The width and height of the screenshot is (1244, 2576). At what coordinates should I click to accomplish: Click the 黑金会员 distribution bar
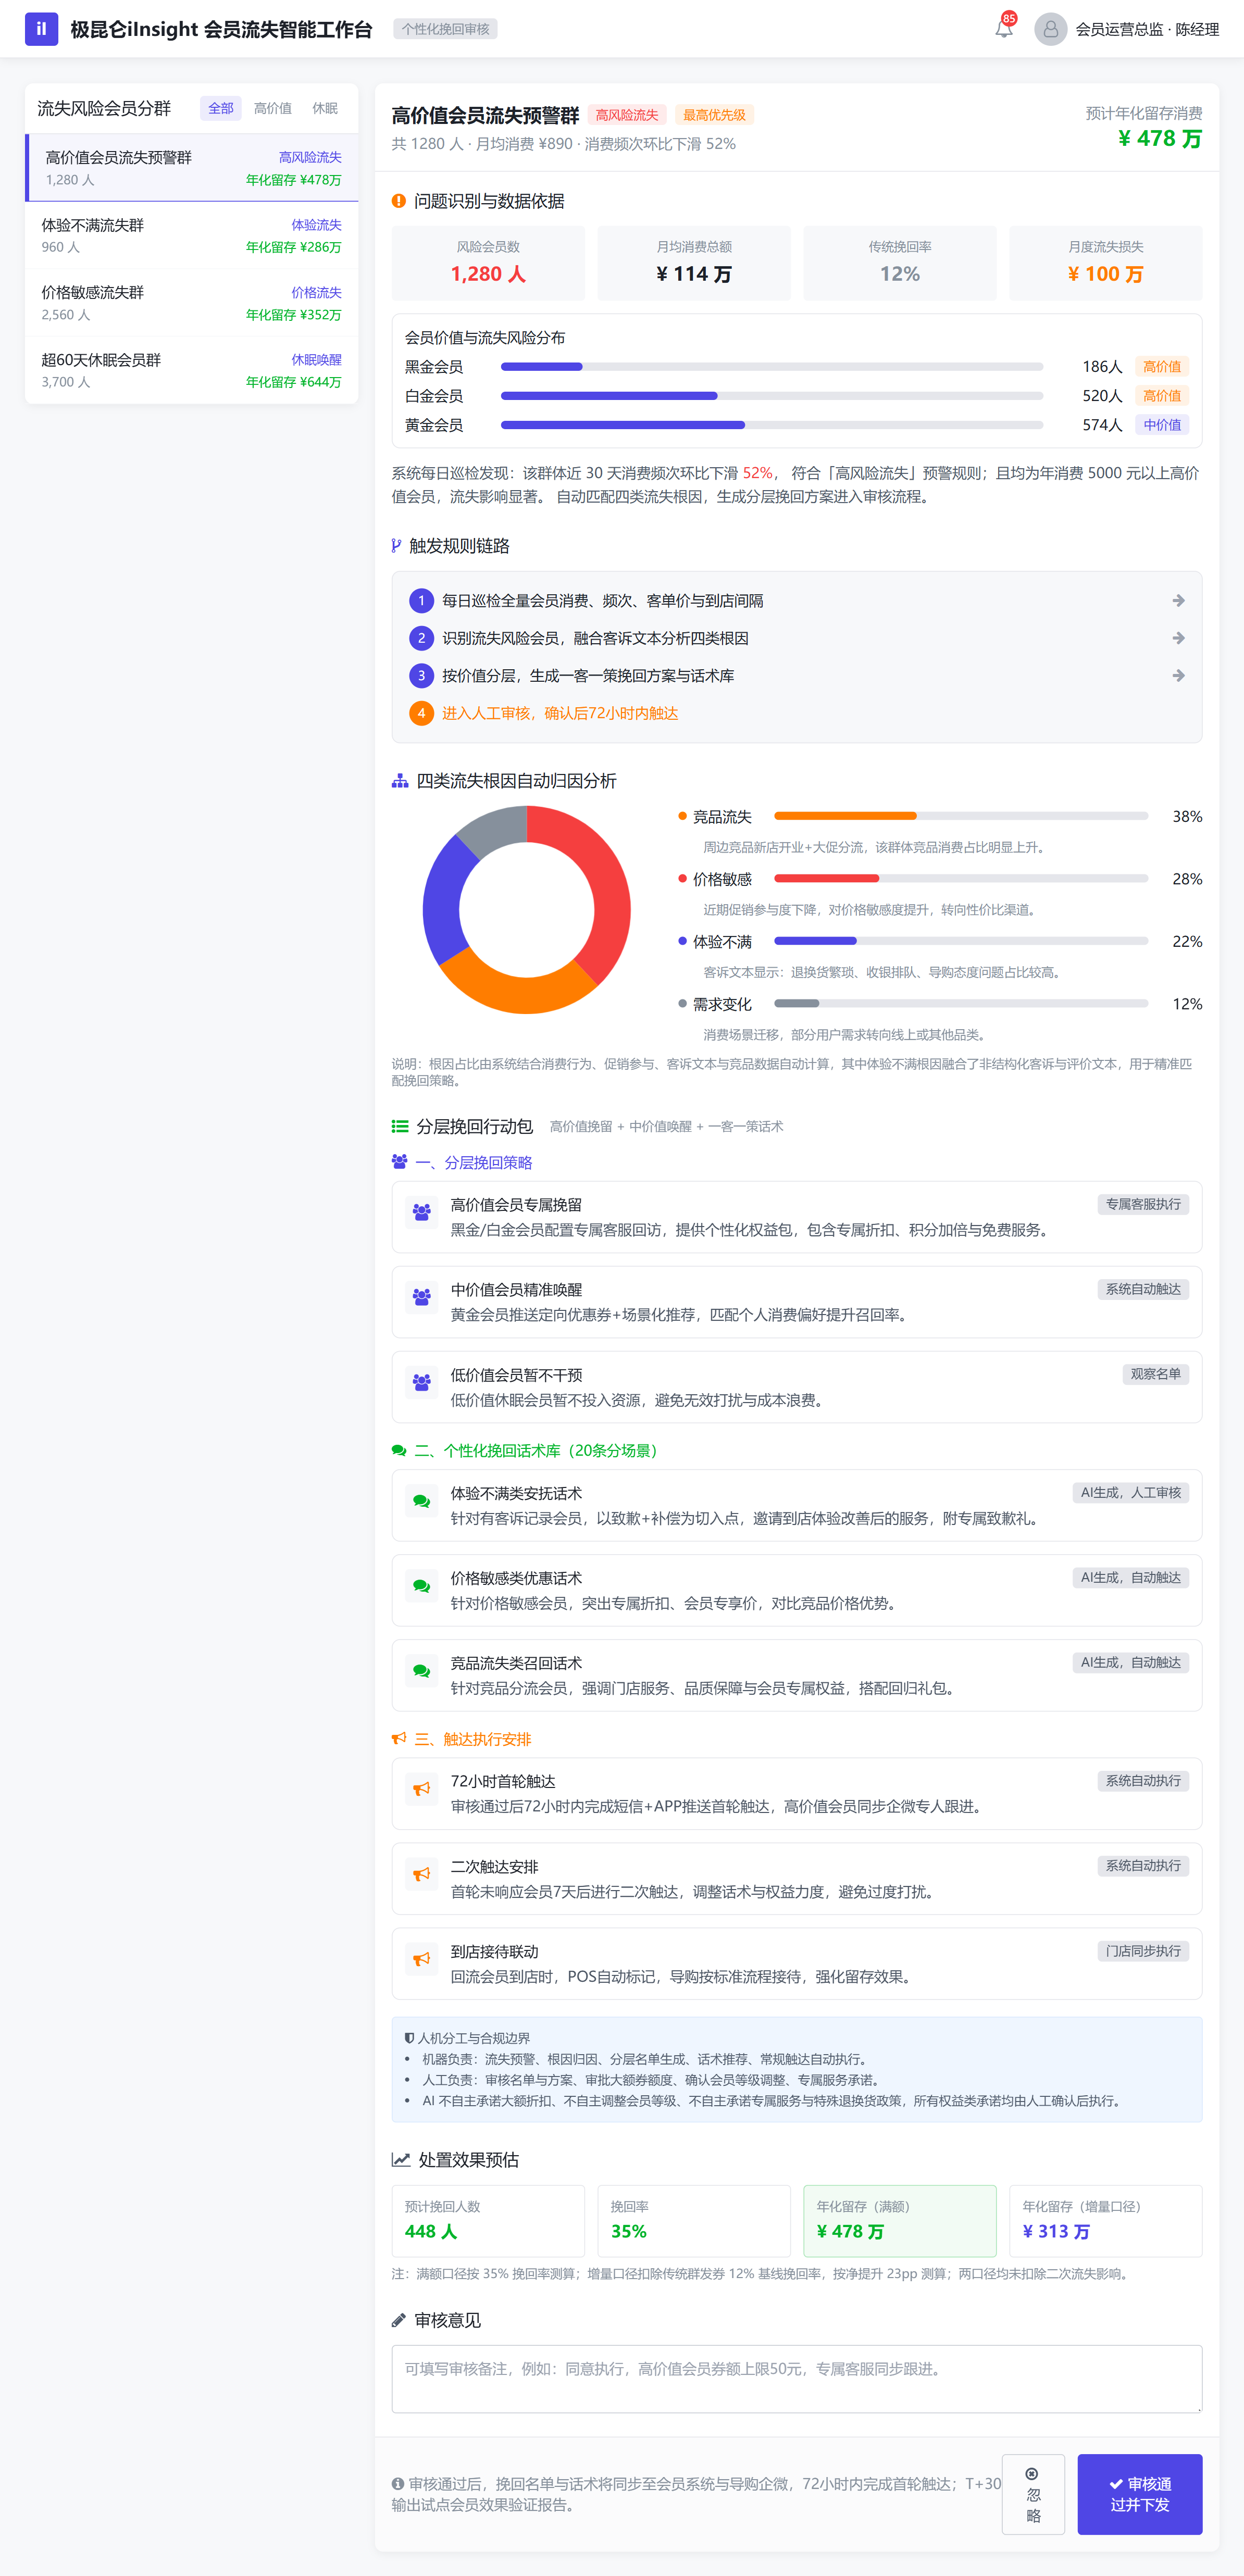click(x=772, y=367)
